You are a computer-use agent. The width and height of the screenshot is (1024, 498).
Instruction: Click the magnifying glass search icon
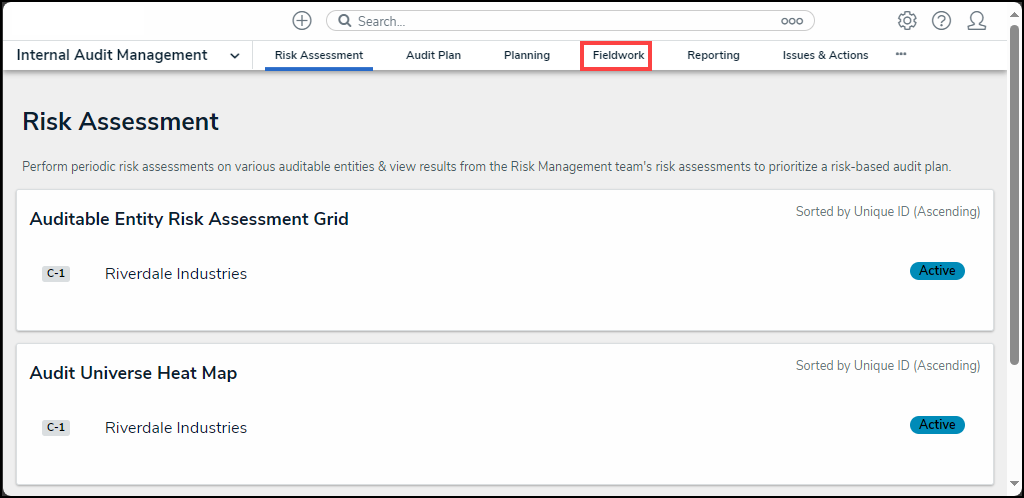344,21
